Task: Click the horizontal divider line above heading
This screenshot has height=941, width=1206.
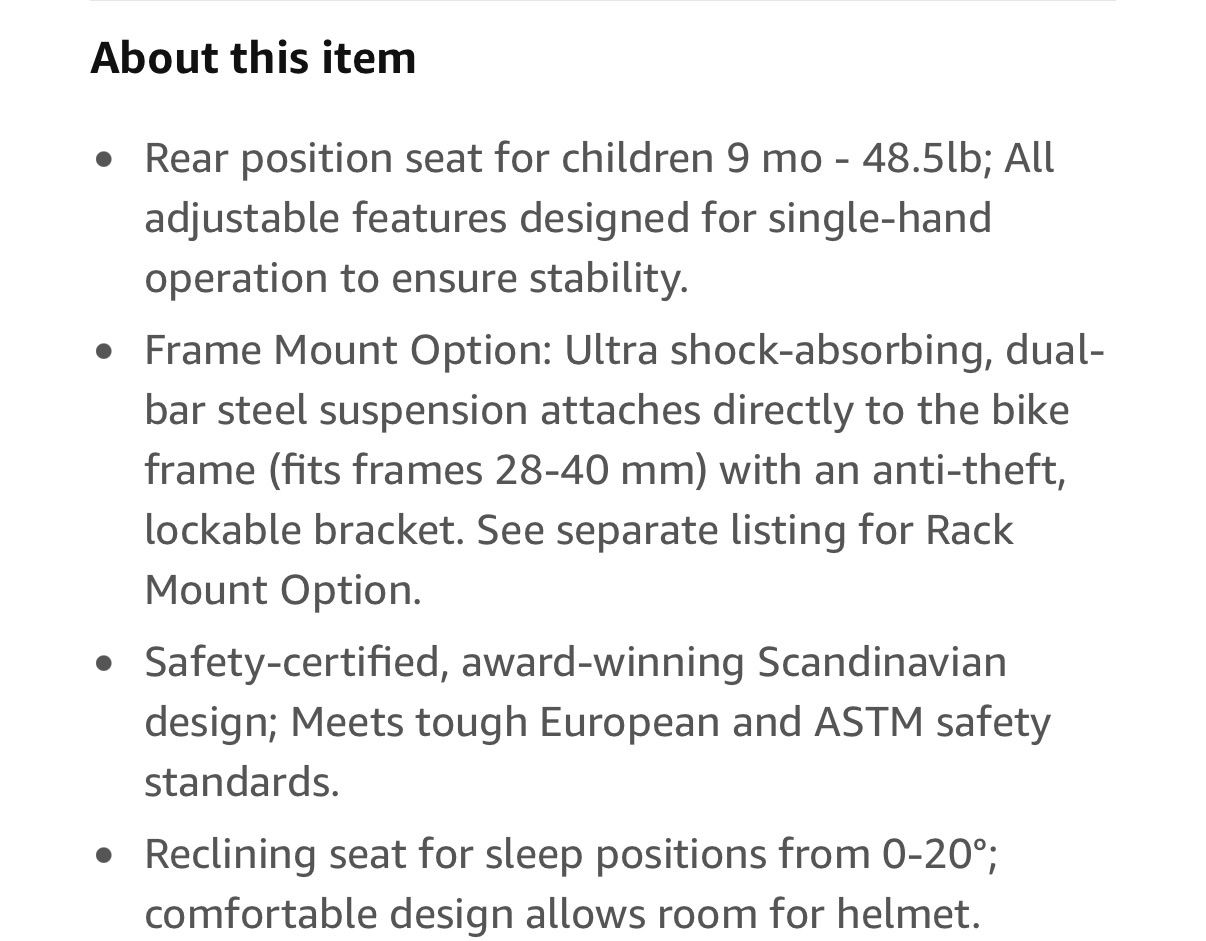Action: 603,1
